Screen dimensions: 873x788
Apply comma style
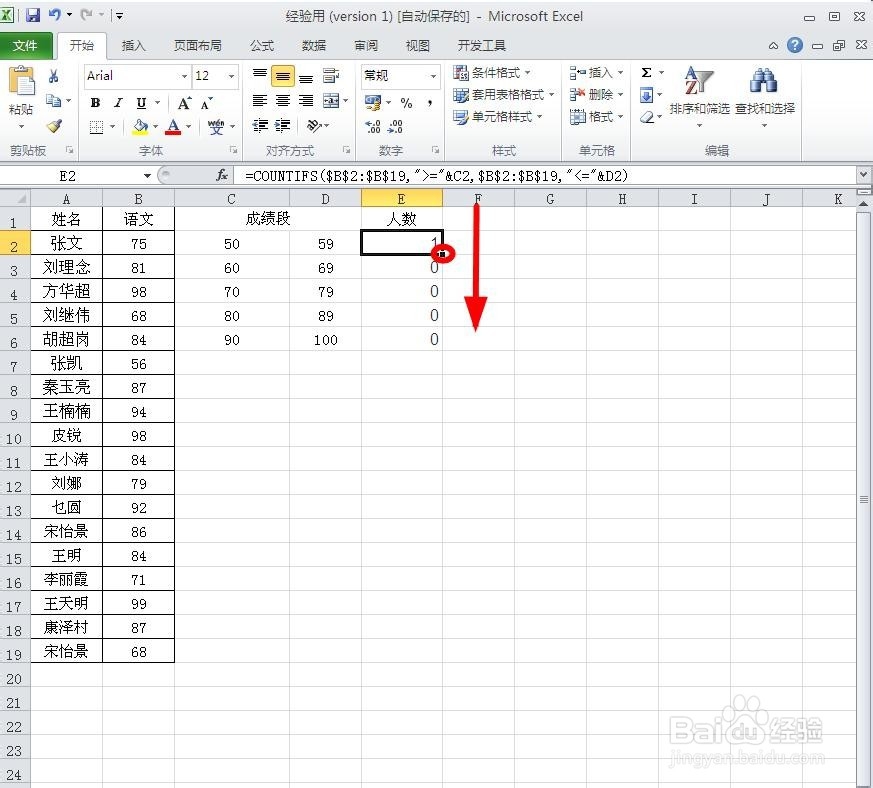click(430, 103)
